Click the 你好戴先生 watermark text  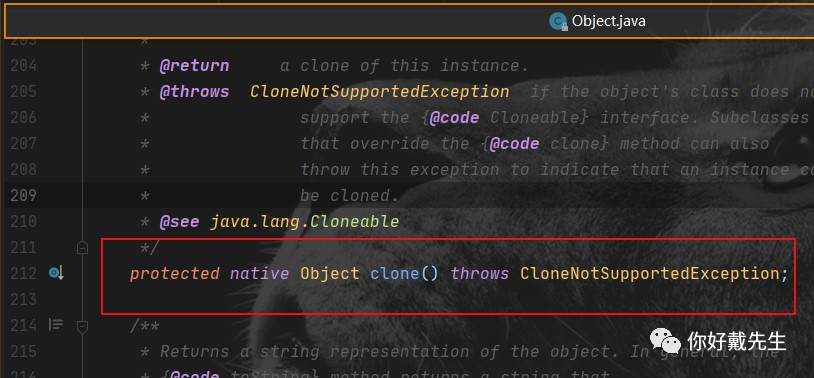point(737,342)
